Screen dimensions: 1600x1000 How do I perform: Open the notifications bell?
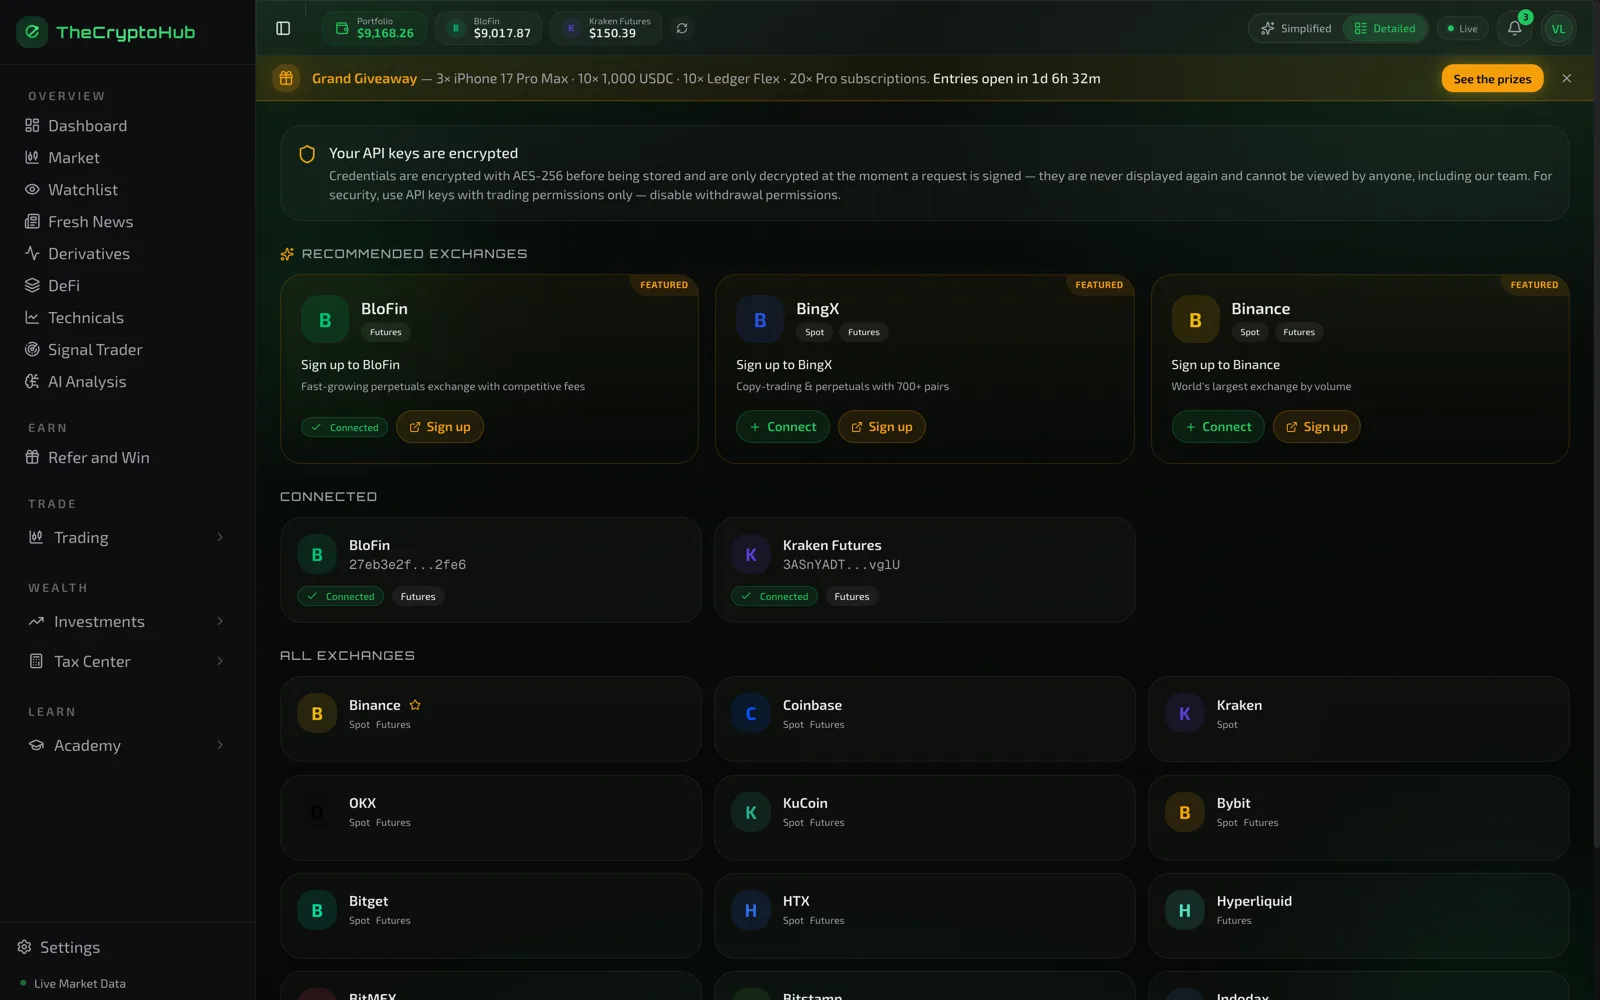1515,28
